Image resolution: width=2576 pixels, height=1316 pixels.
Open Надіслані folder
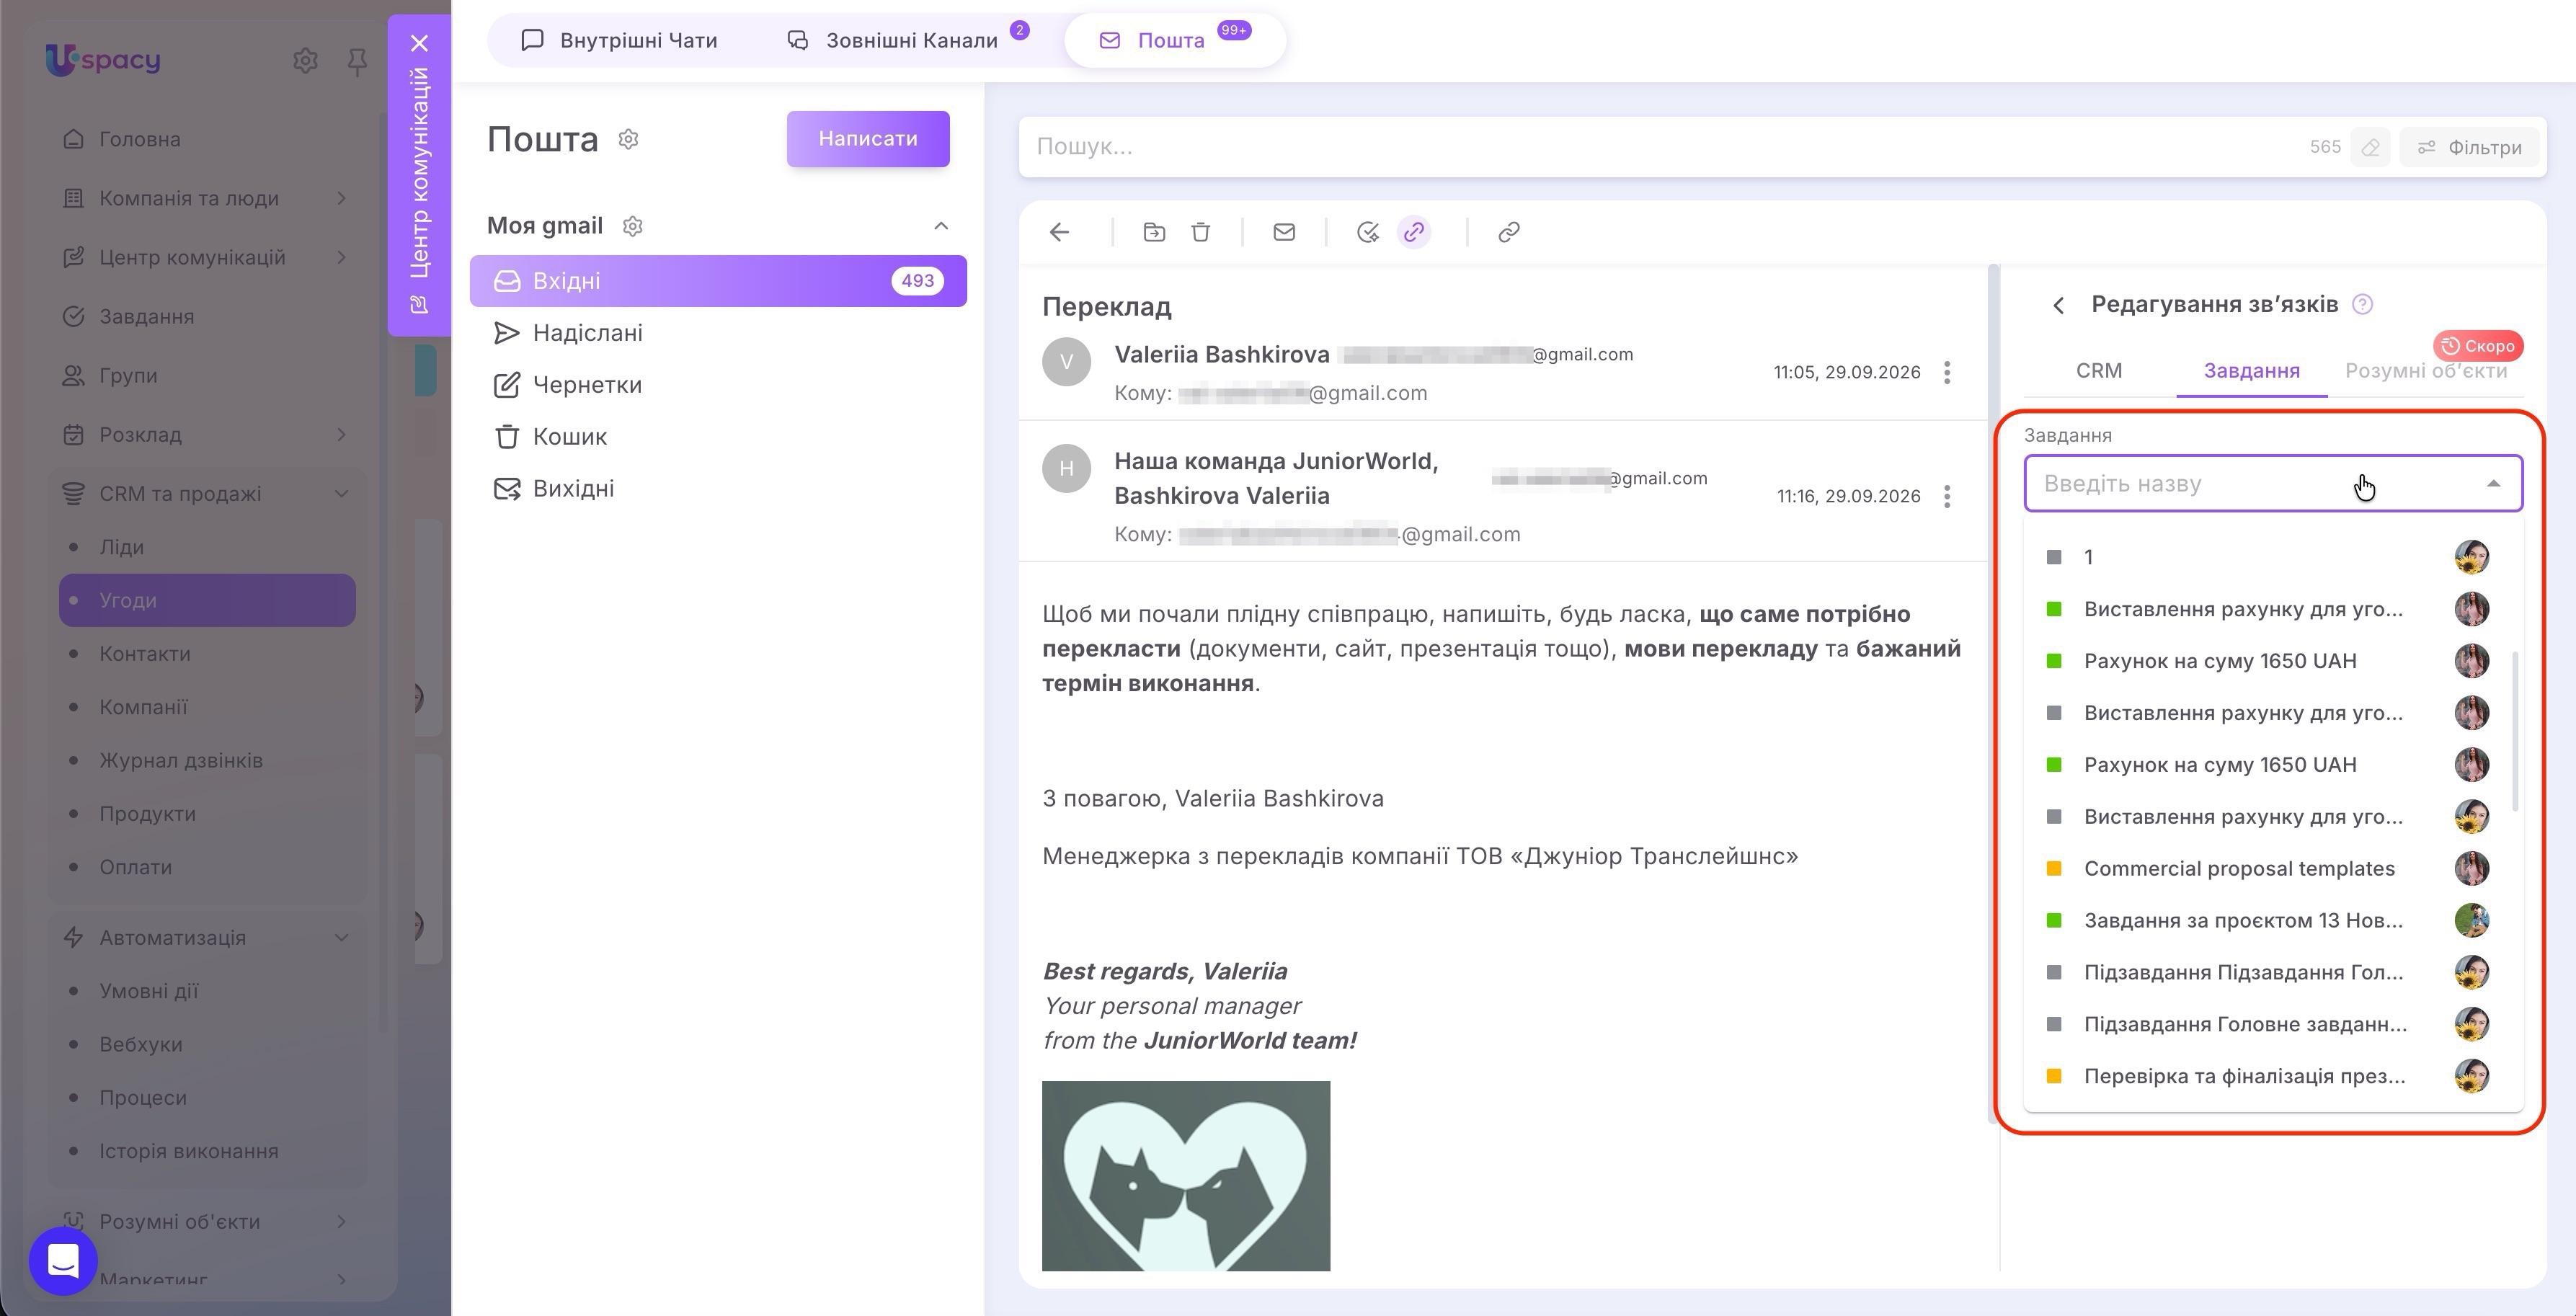[x=718, y=333]
